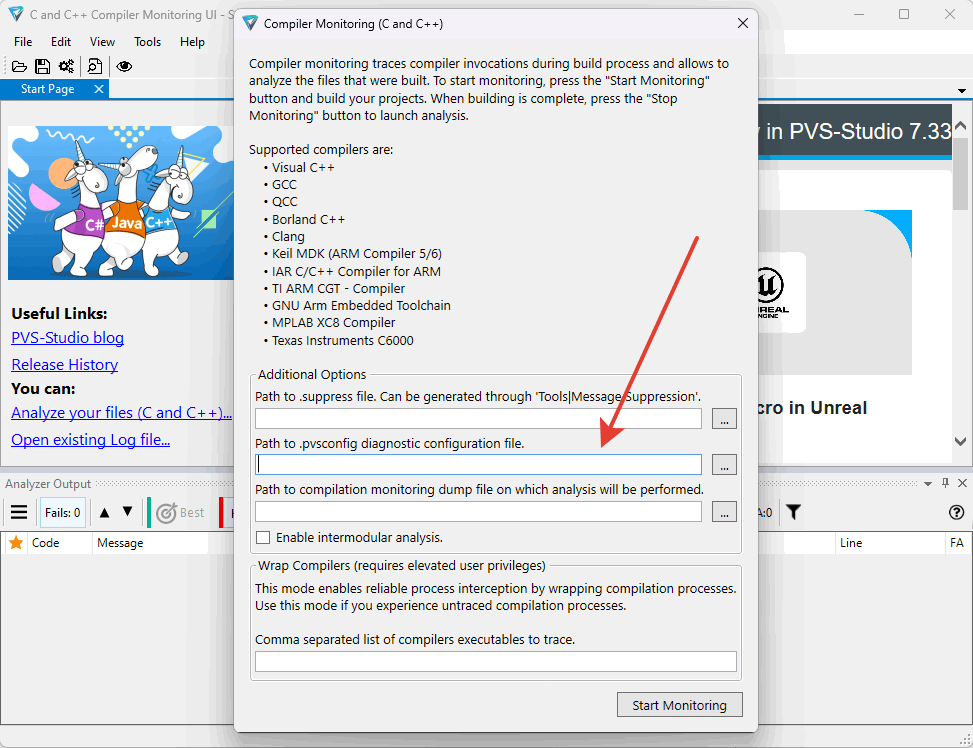Browse for the compilation monitoring dump file
The image size is (973, 748).
[x=724, y=512]
